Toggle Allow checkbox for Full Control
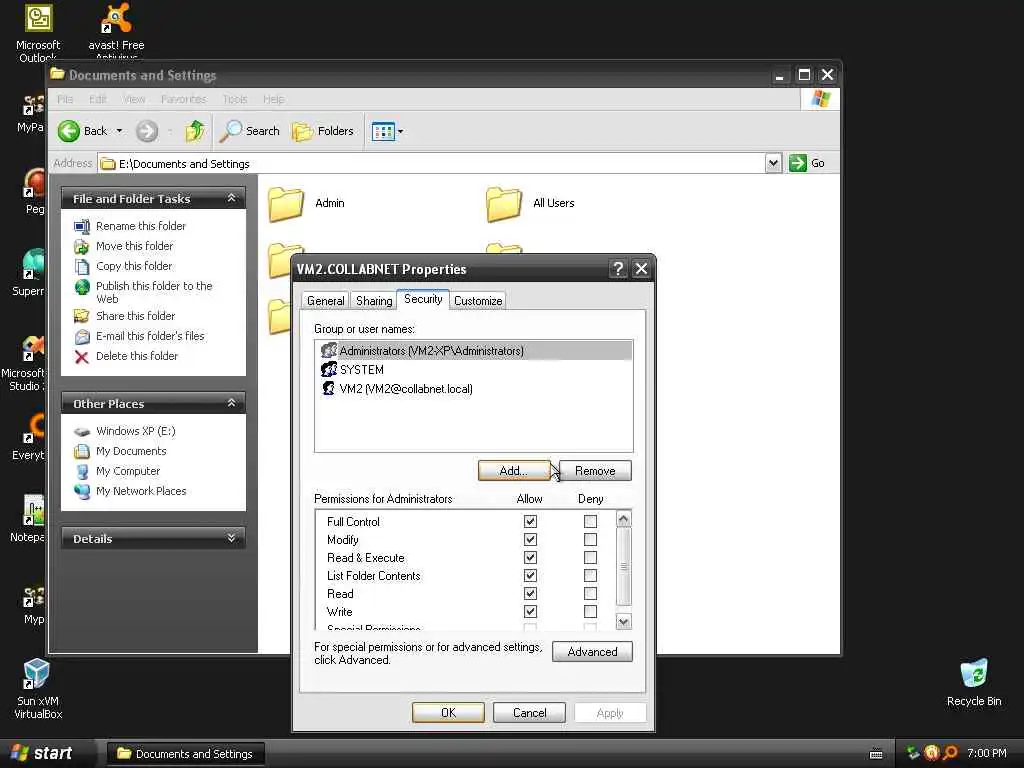Screen dimensions: 1024x768 pyautogui.click(x=530, y=522)
